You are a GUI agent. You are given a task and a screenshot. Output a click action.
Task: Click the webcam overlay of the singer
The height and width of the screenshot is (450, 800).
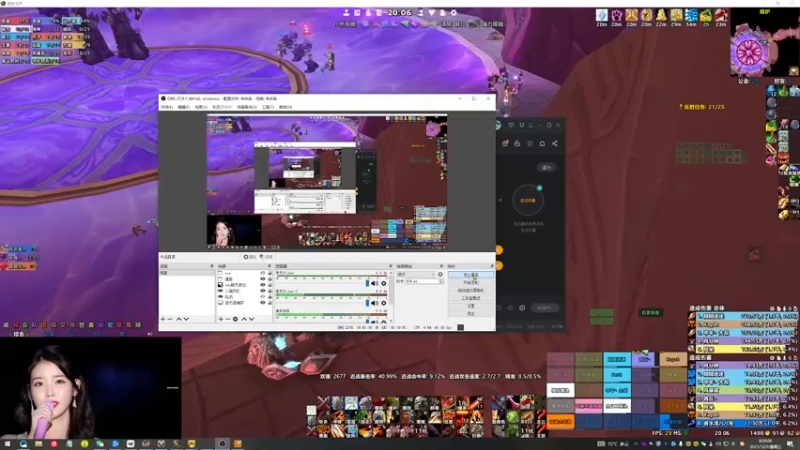coord(91,388)
